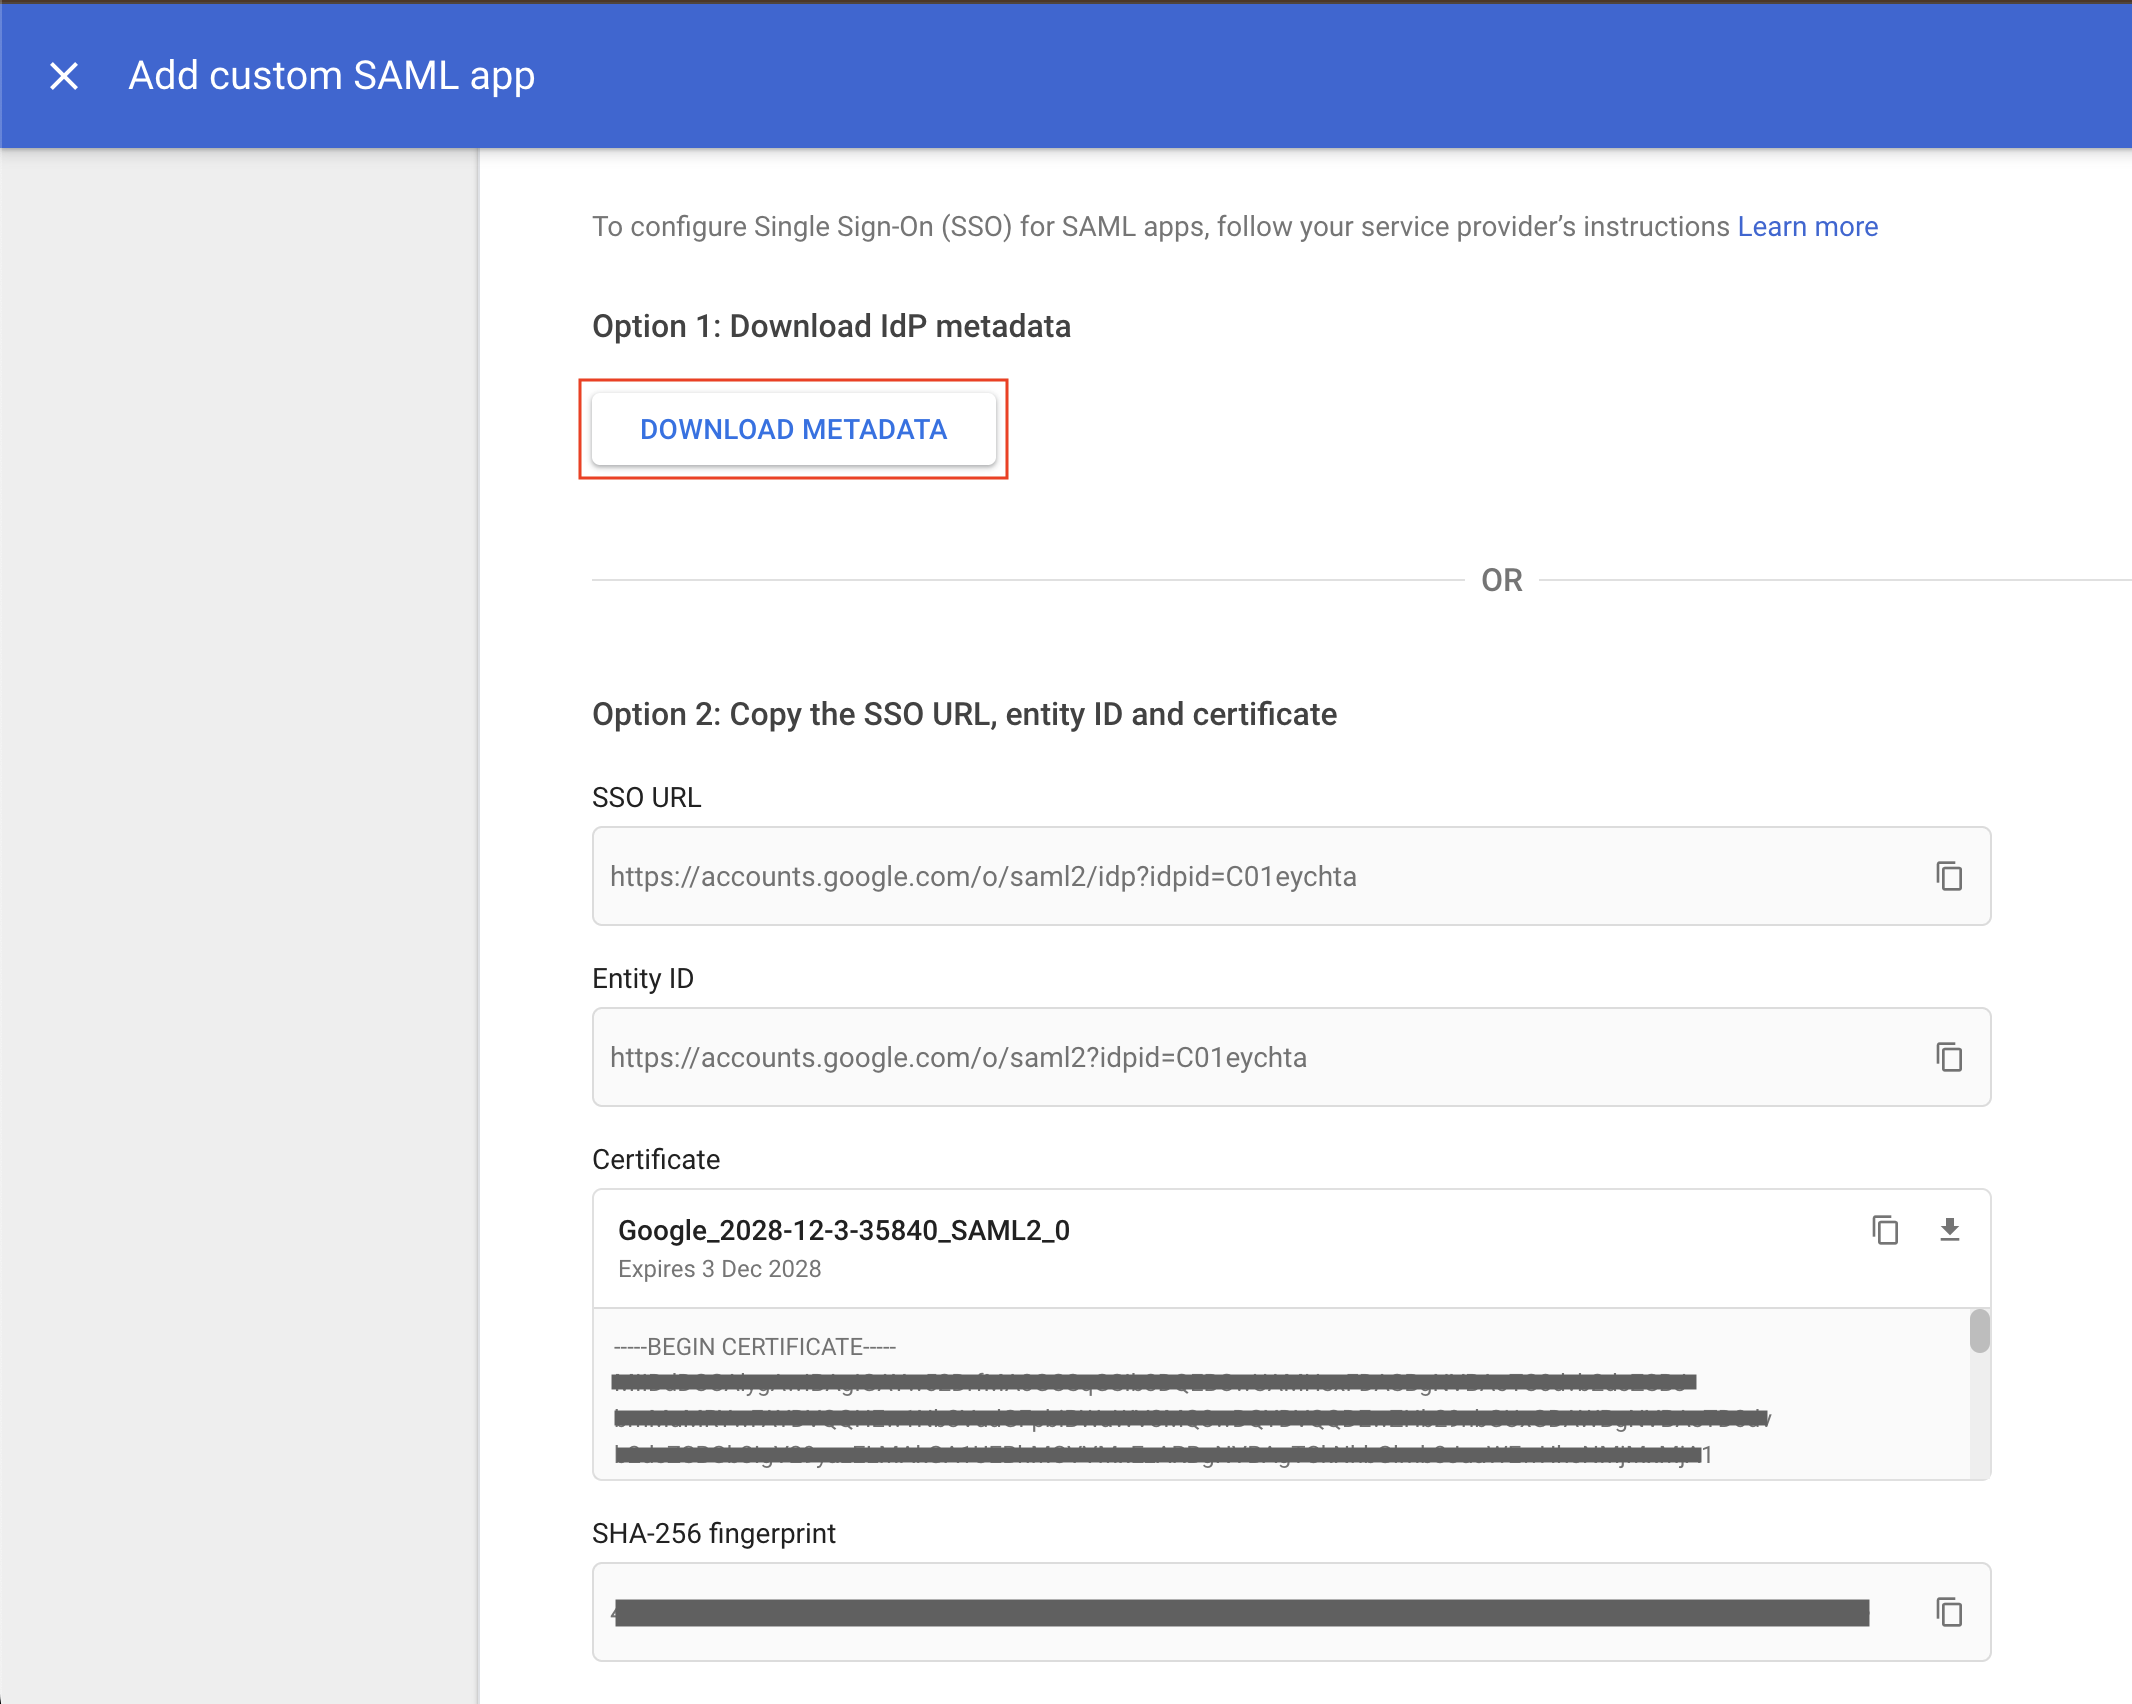Close the Add custom SAML app dialog

tap(64, 75)
